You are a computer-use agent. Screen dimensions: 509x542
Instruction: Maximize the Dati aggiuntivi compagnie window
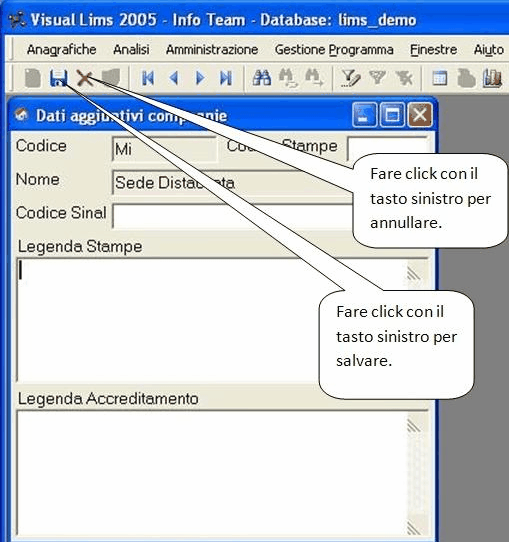pyautogui.click(x=392, y=115)
